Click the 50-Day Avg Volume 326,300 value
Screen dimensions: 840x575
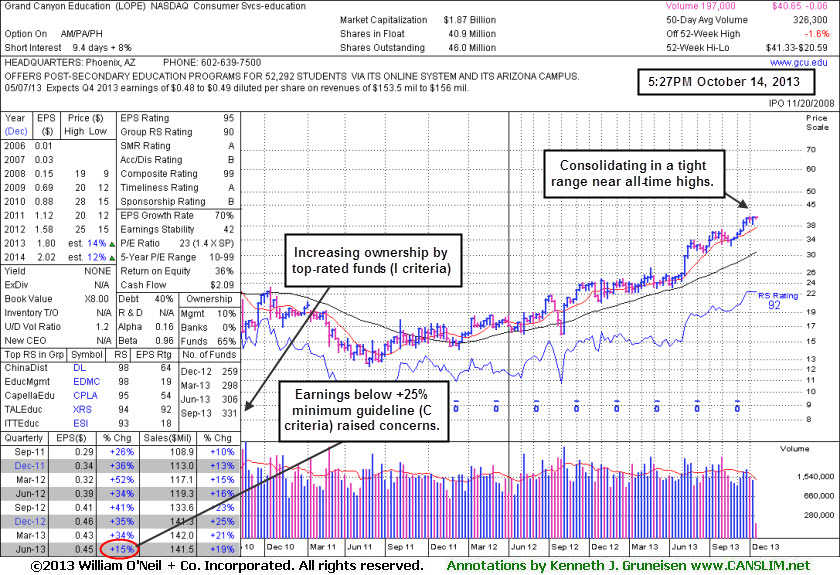[x=811, y=20]
